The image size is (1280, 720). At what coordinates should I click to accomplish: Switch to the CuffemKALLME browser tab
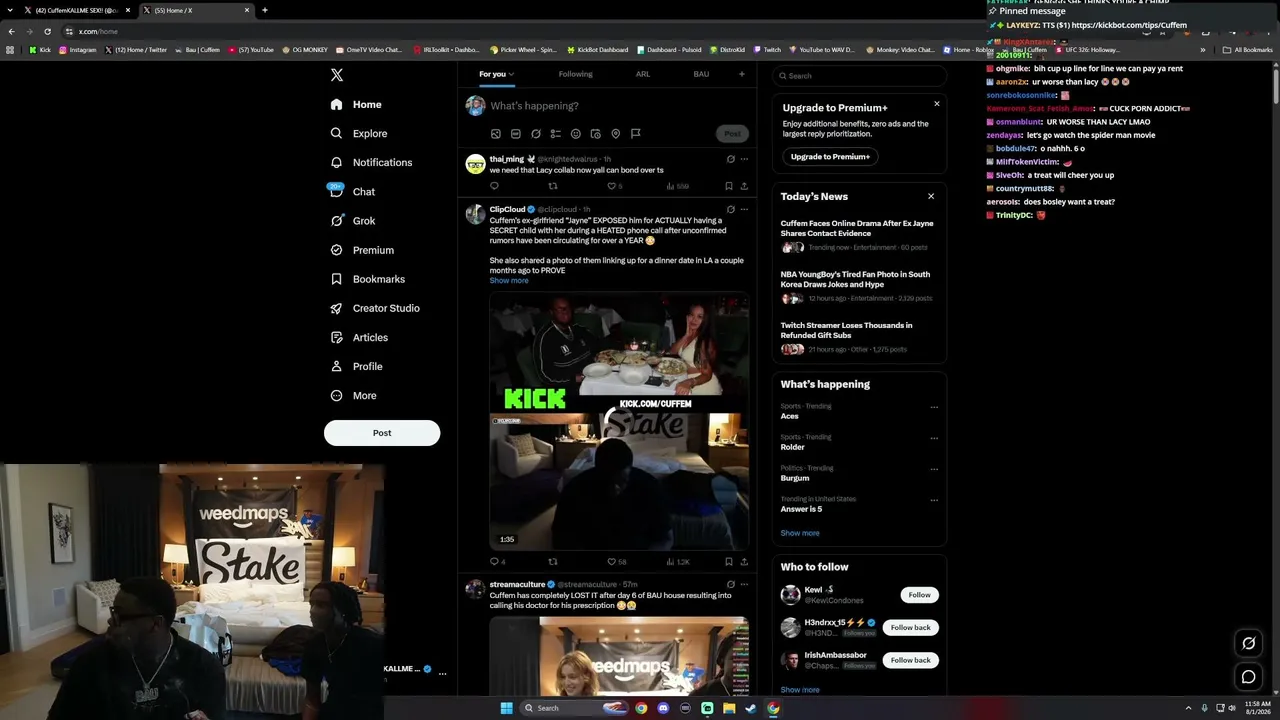pyautogui.click(x=77, y=10)
